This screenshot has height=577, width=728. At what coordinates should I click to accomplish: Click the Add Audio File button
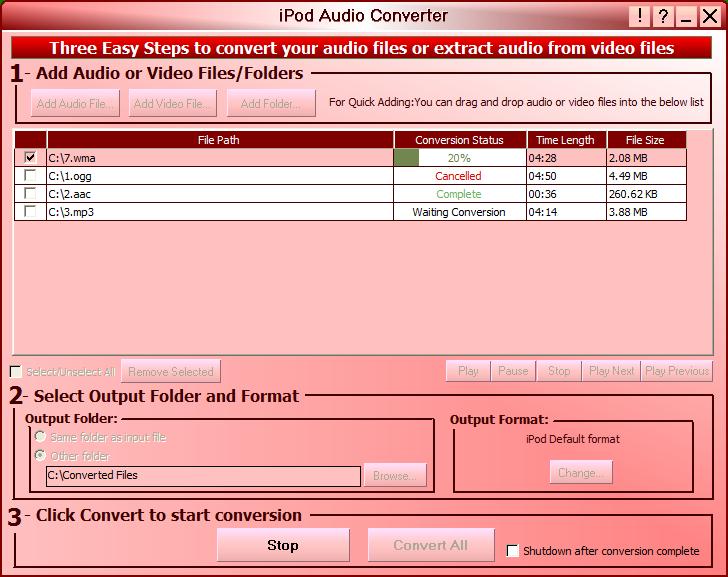point(75,104)
